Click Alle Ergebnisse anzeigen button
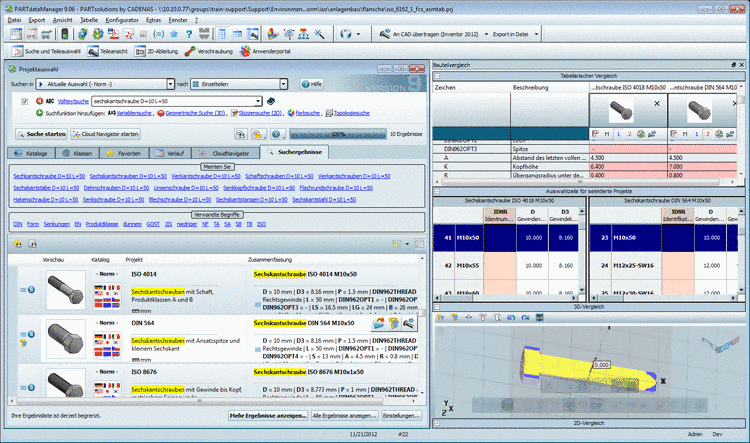The height and width of the screenshot is (443, 750). click(344, 416)
